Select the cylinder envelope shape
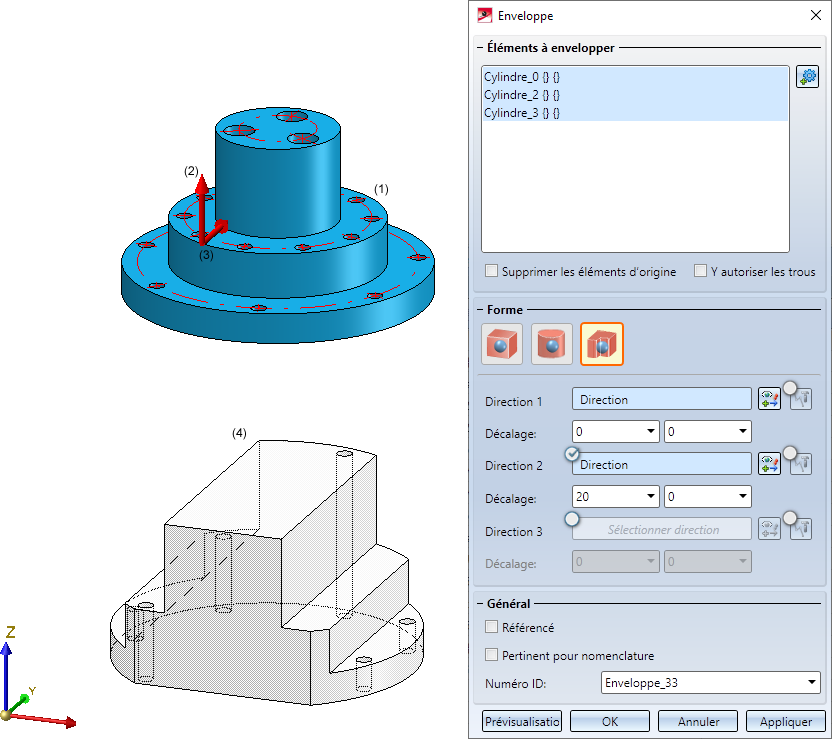 (551, 344)
